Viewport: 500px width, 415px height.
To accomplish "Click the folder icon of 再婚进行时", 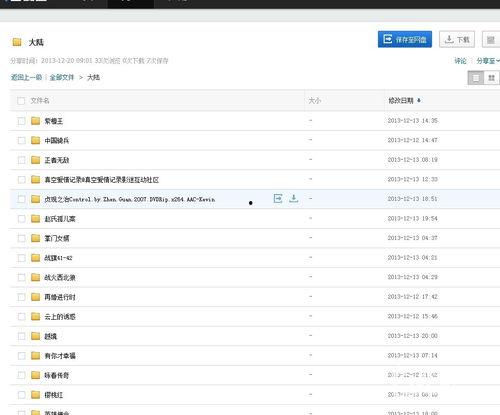I will (x=36, y=297).
